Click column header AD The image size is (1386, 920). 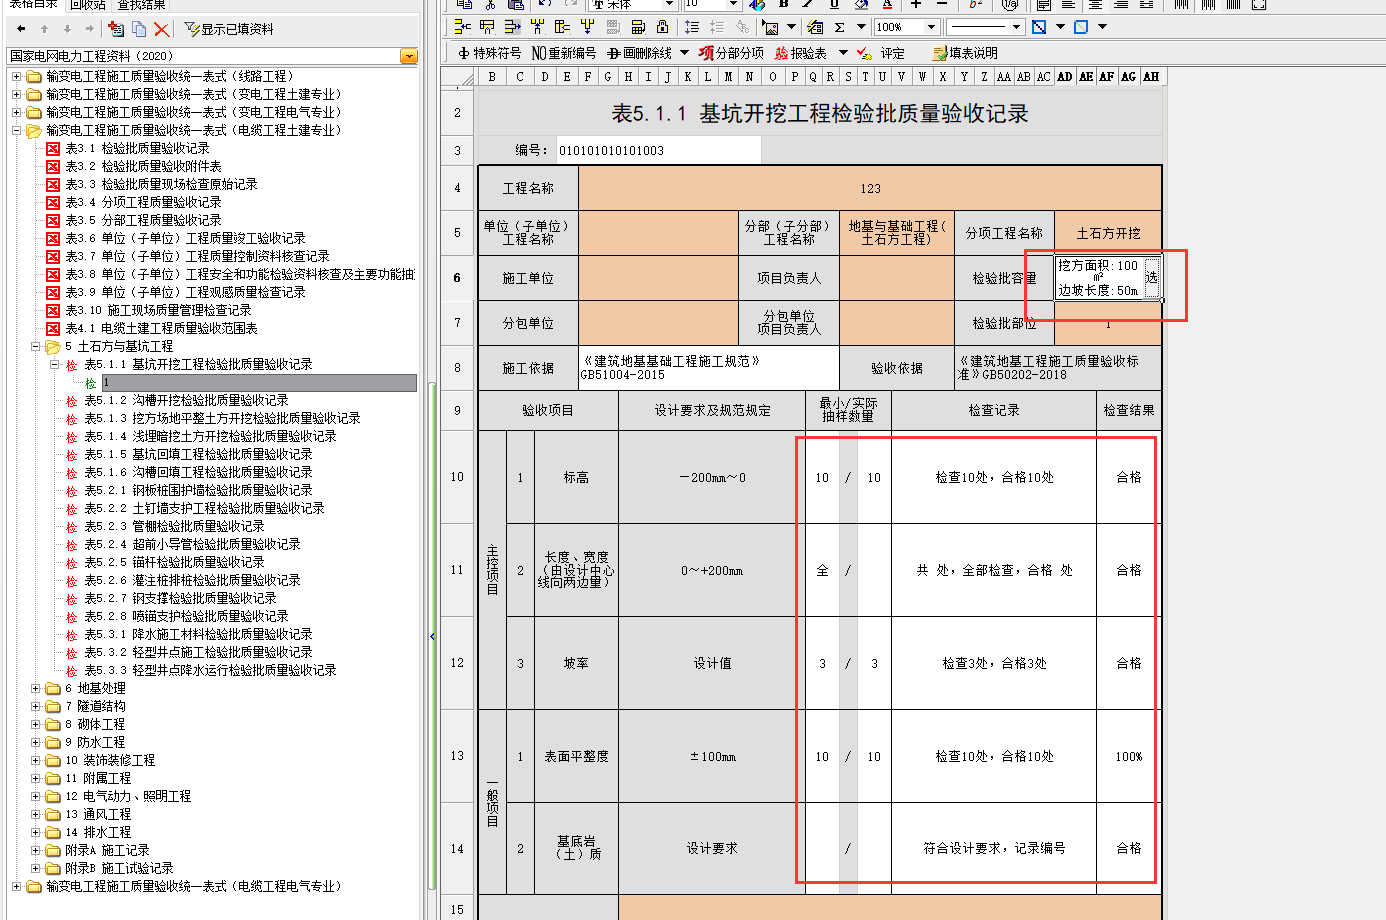(1064, 76)
